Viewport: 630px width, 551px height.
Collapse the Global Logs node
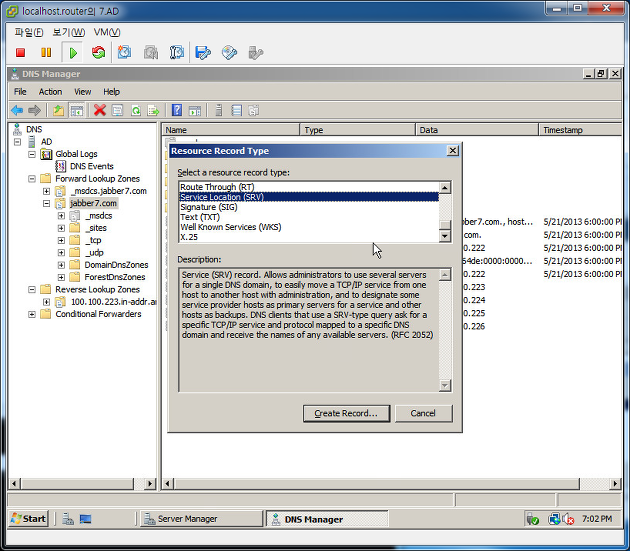pos(32,154)
